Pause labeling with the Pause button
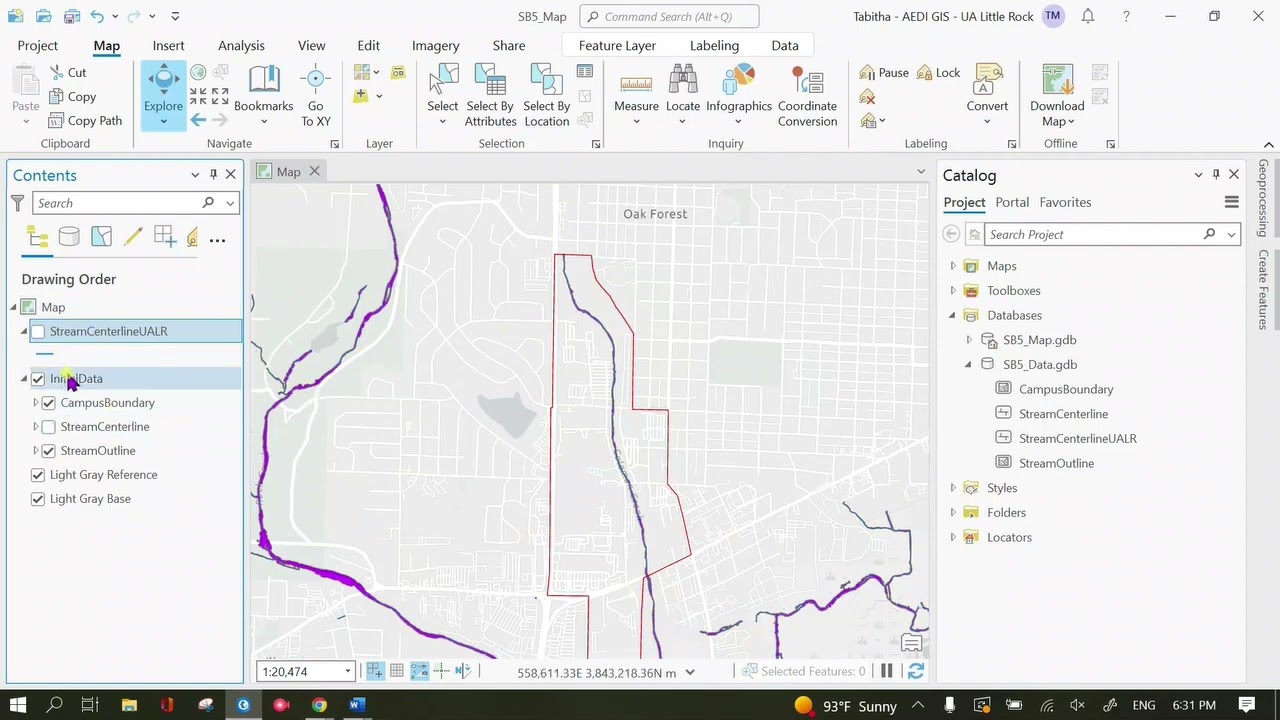This screenshot has width=1280, height=720. 884,73
